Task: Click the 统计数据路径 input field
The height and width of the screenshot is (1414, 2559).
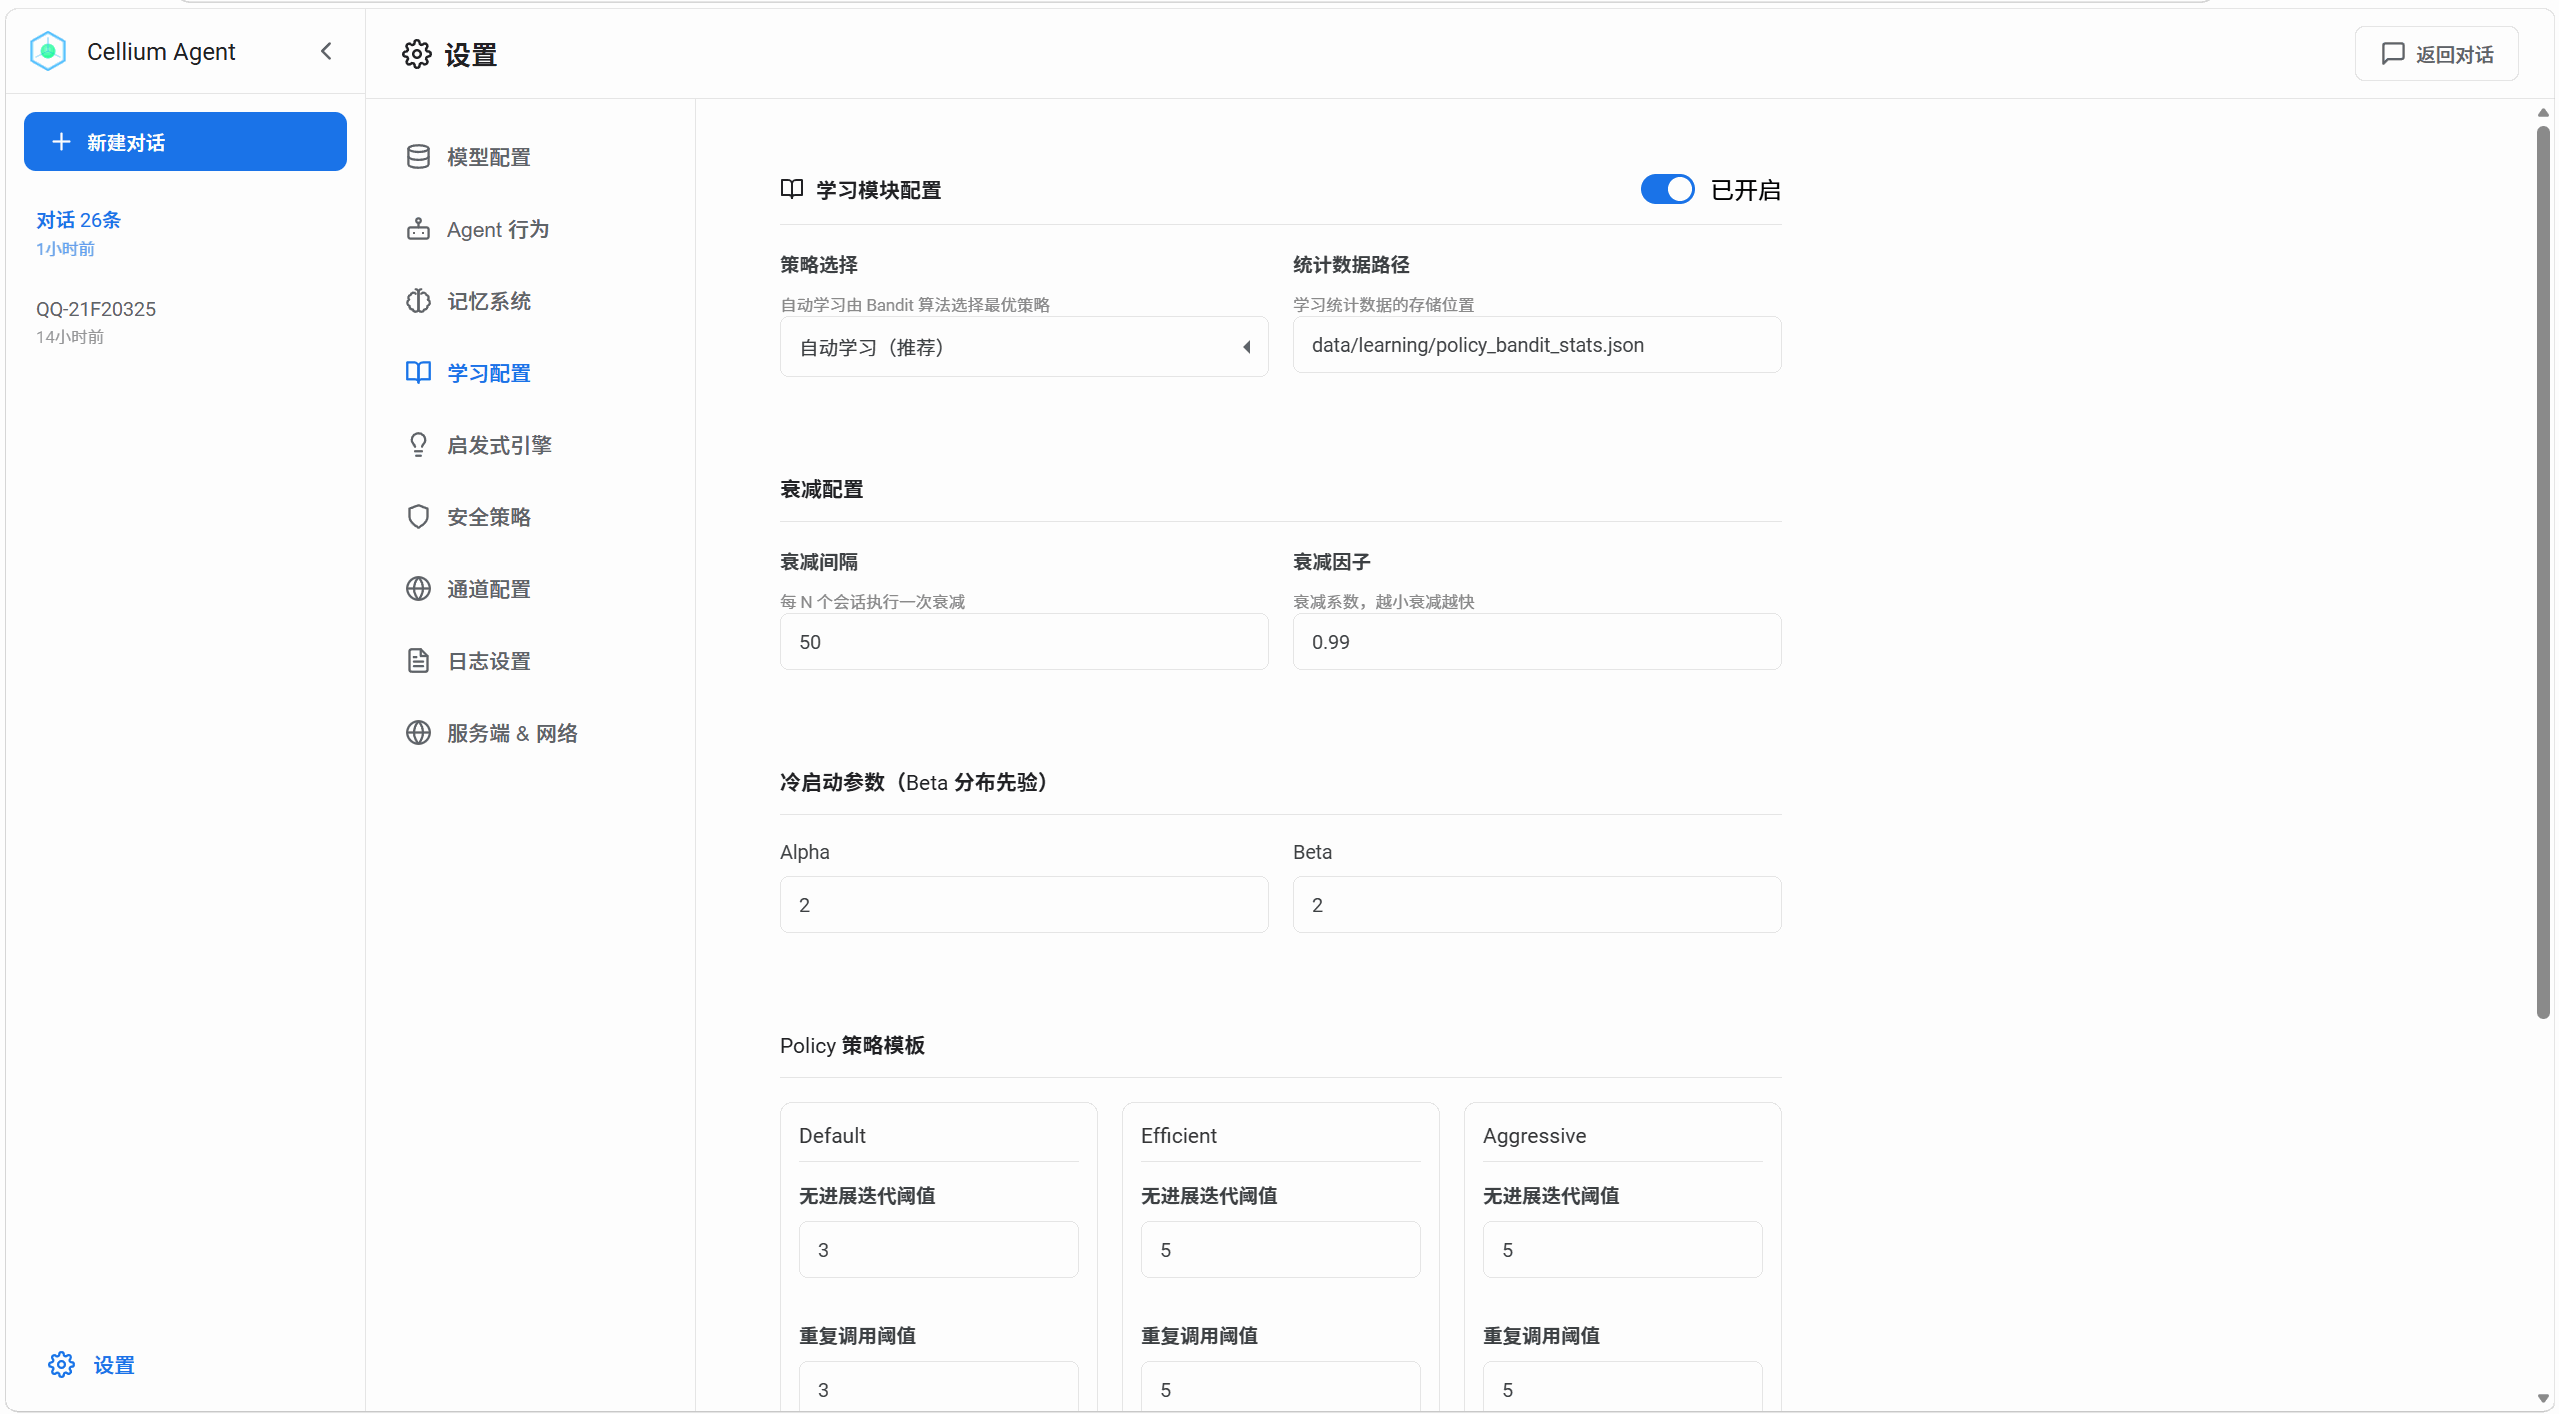Action: click(1536, 345)
